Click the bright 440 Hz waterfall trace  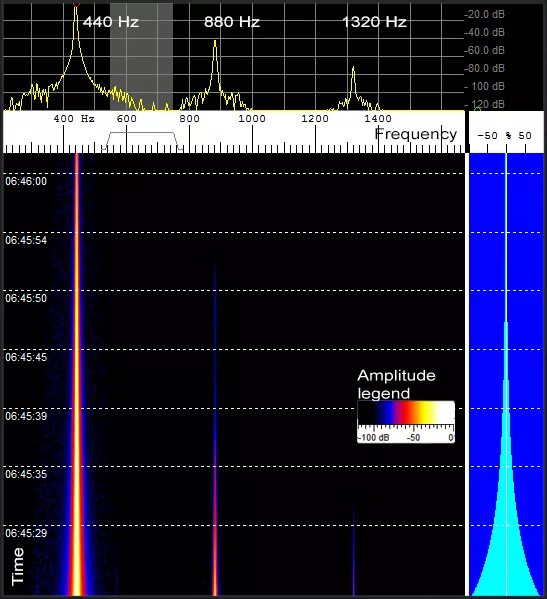(x=77, y=374)
